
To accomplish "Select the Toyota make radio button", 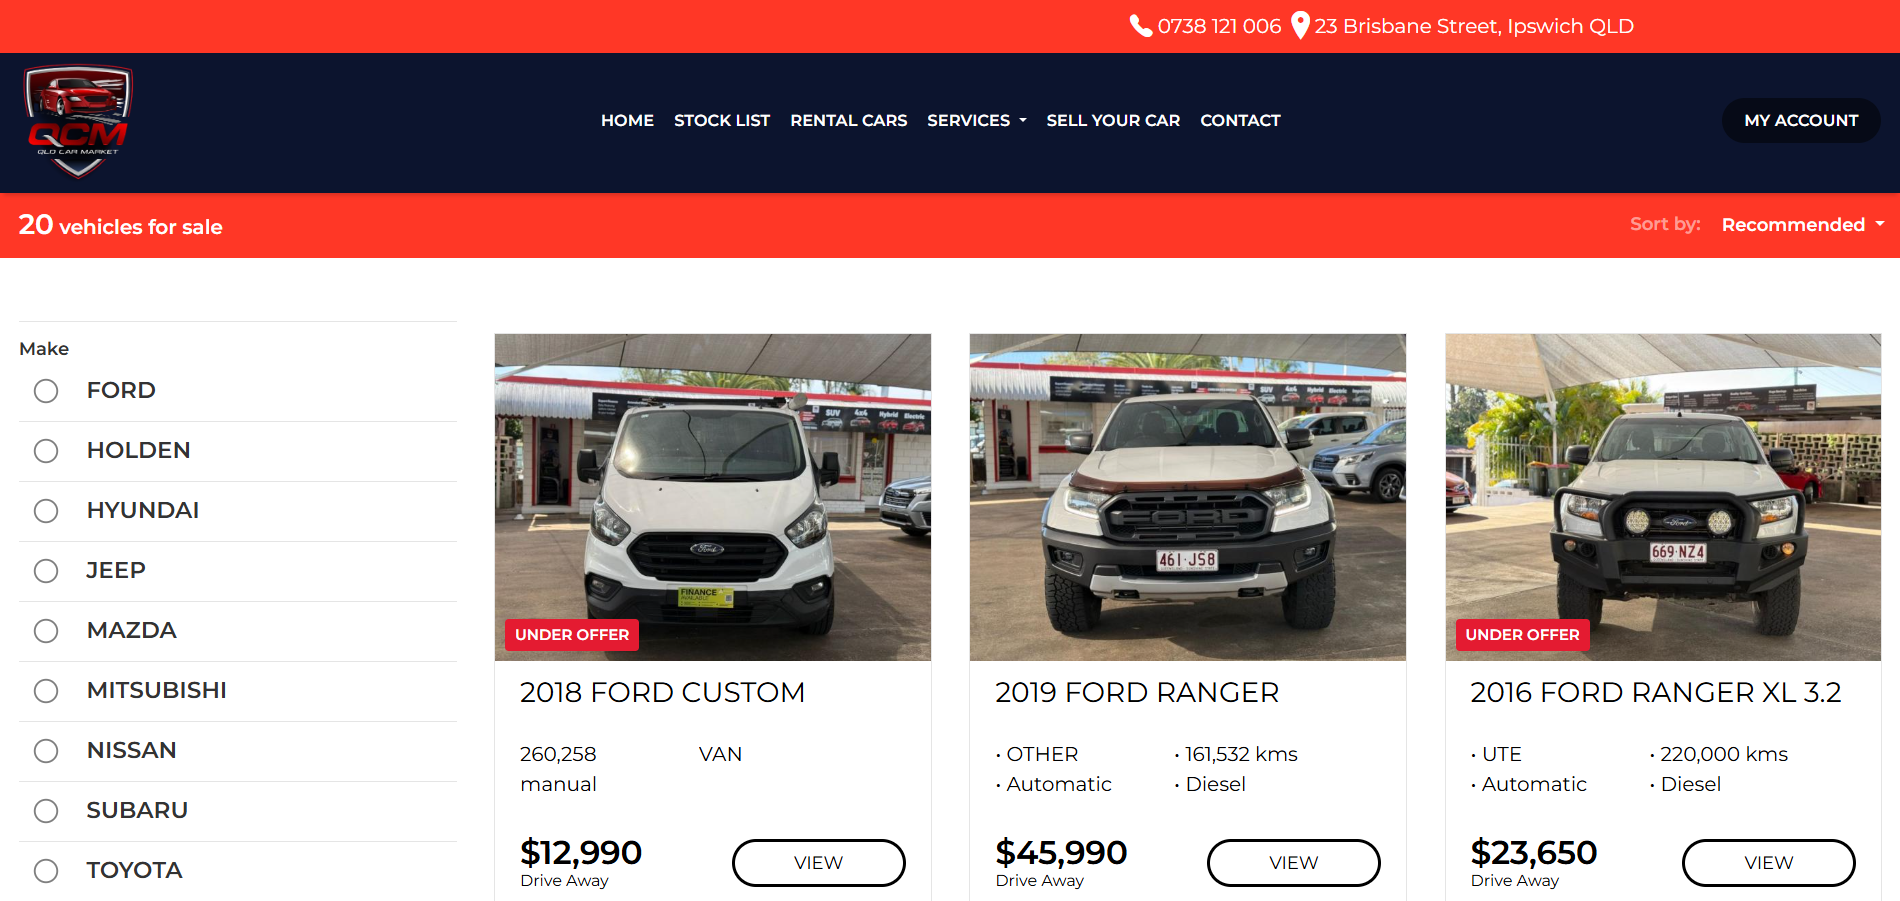I will (46, 871).
